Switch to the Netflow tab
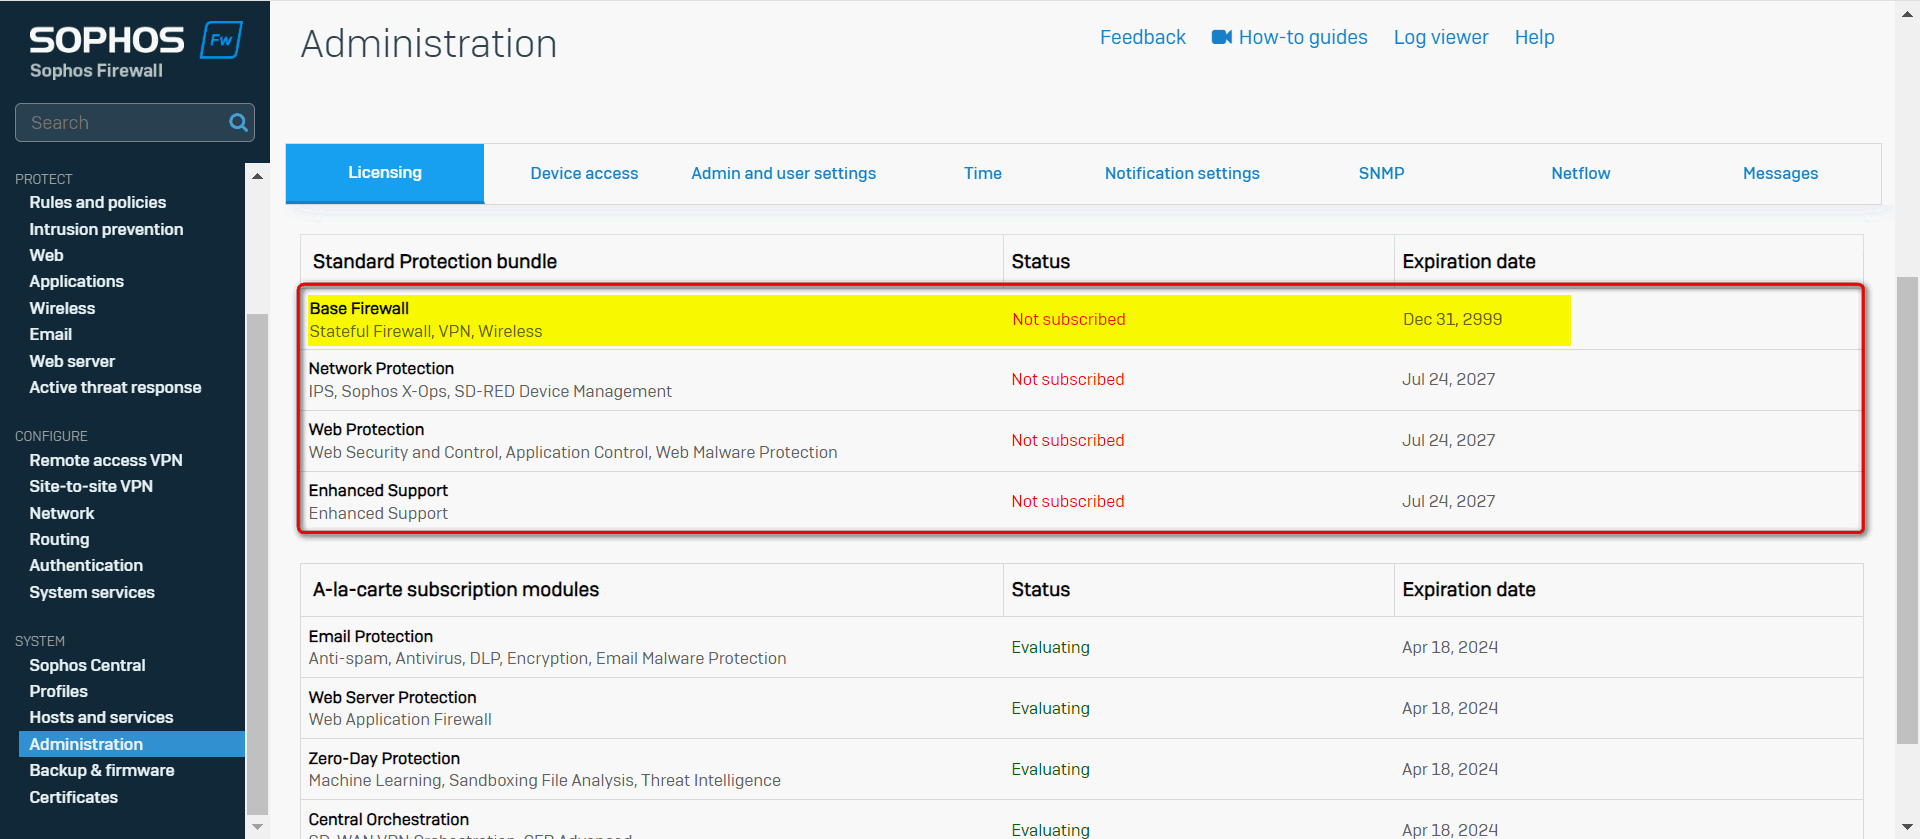Screen dimensions: 1920x839 pyautogui.click(x=1581, y=173)
